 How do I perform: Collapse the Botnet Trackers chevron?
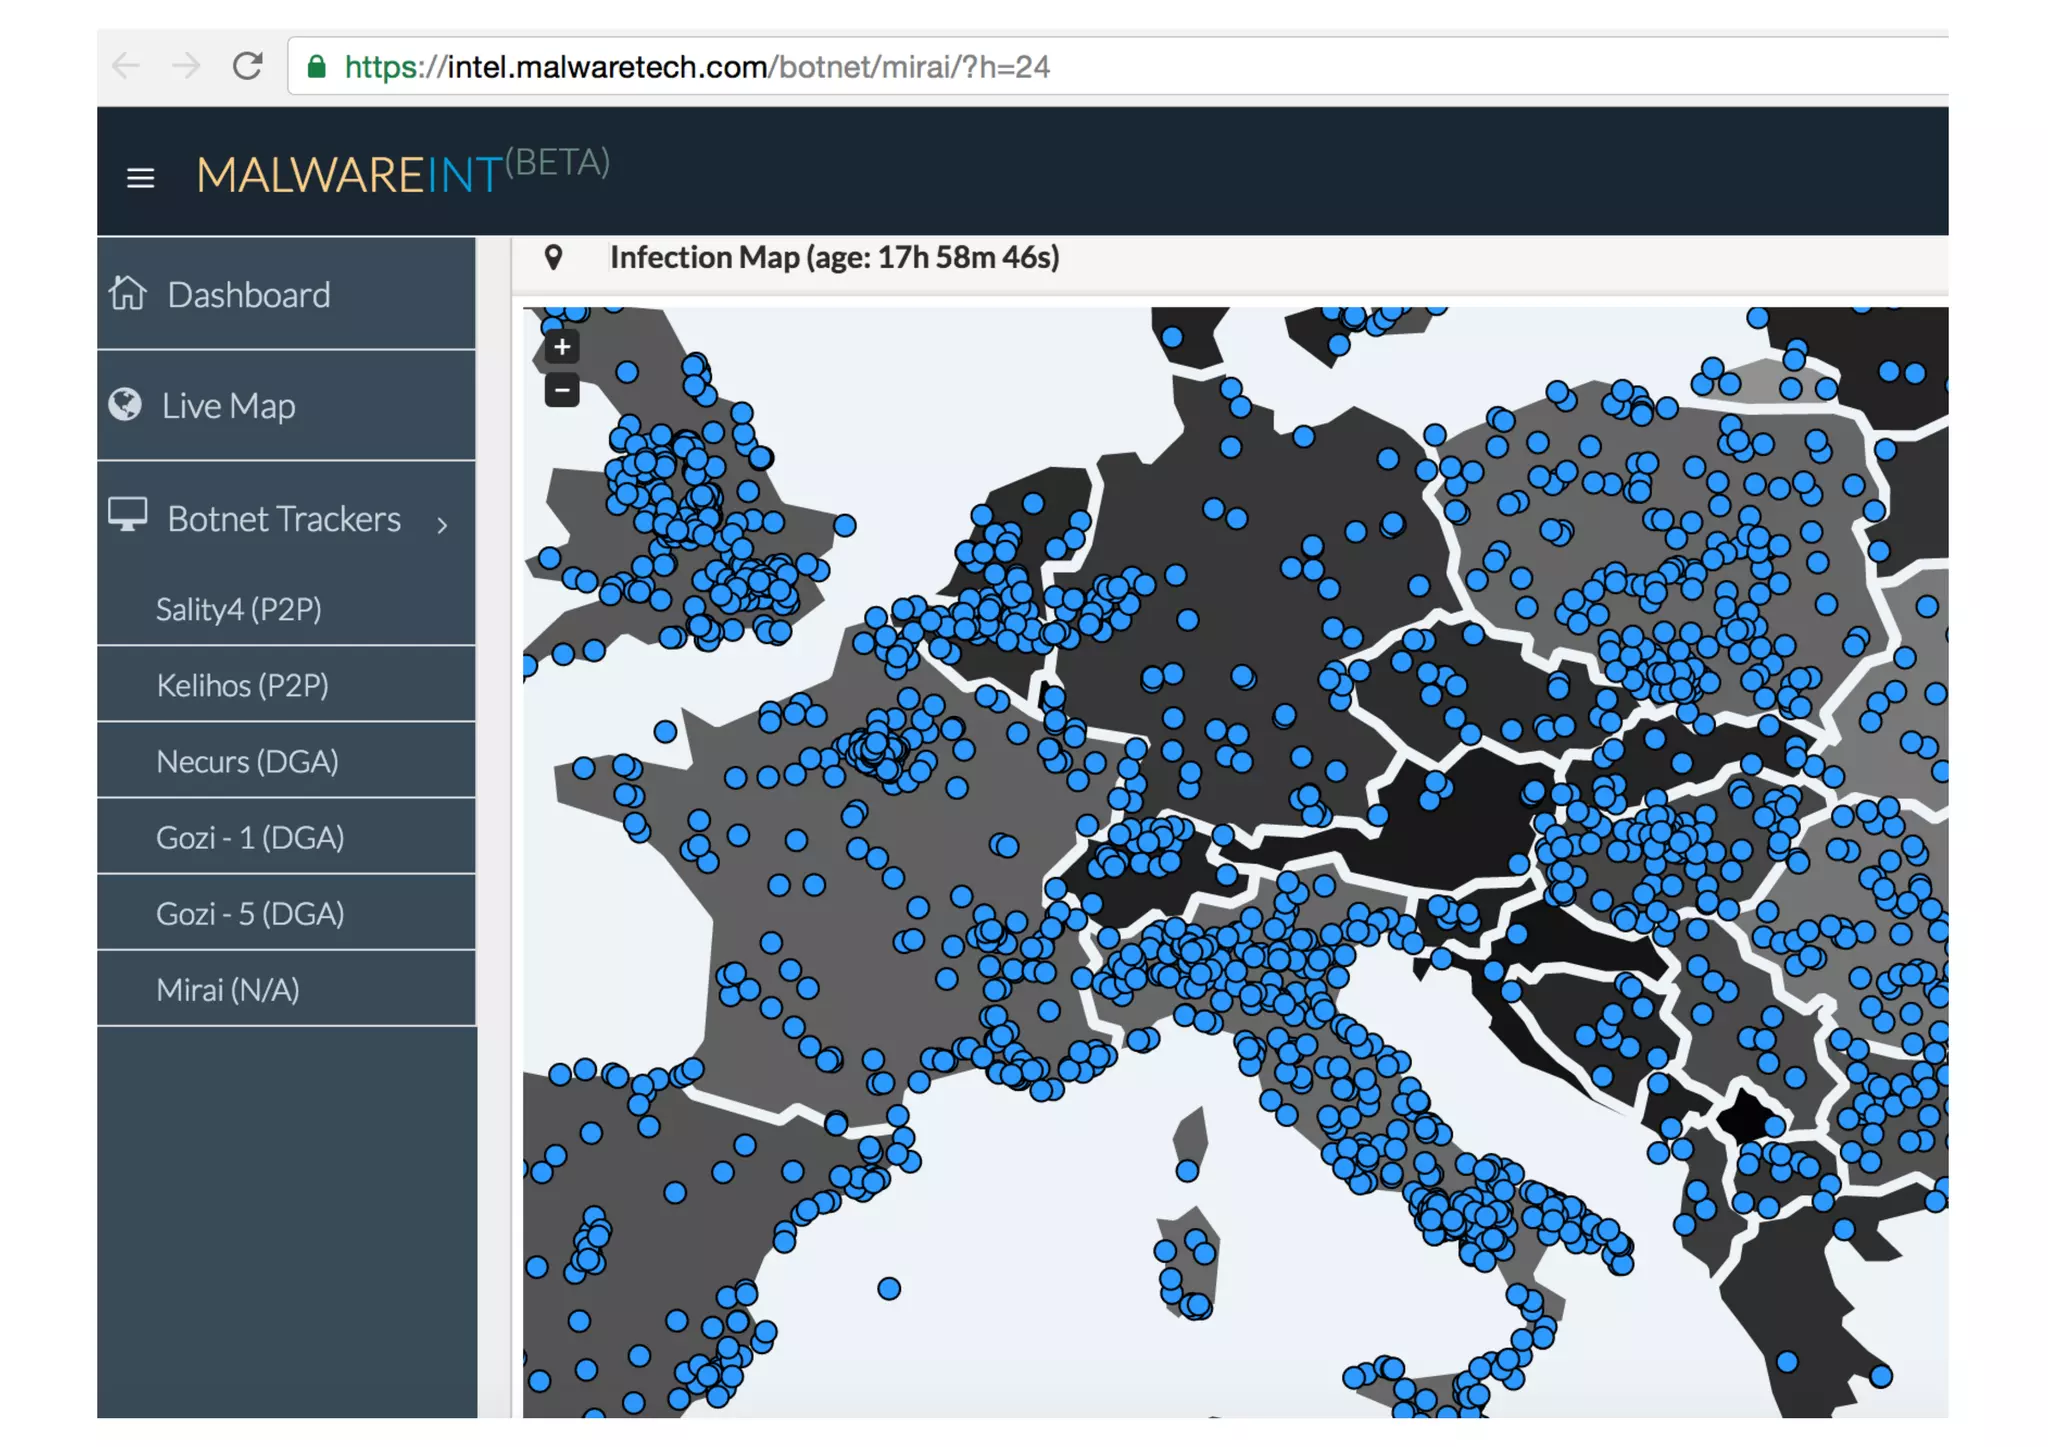tap(442, 524)
